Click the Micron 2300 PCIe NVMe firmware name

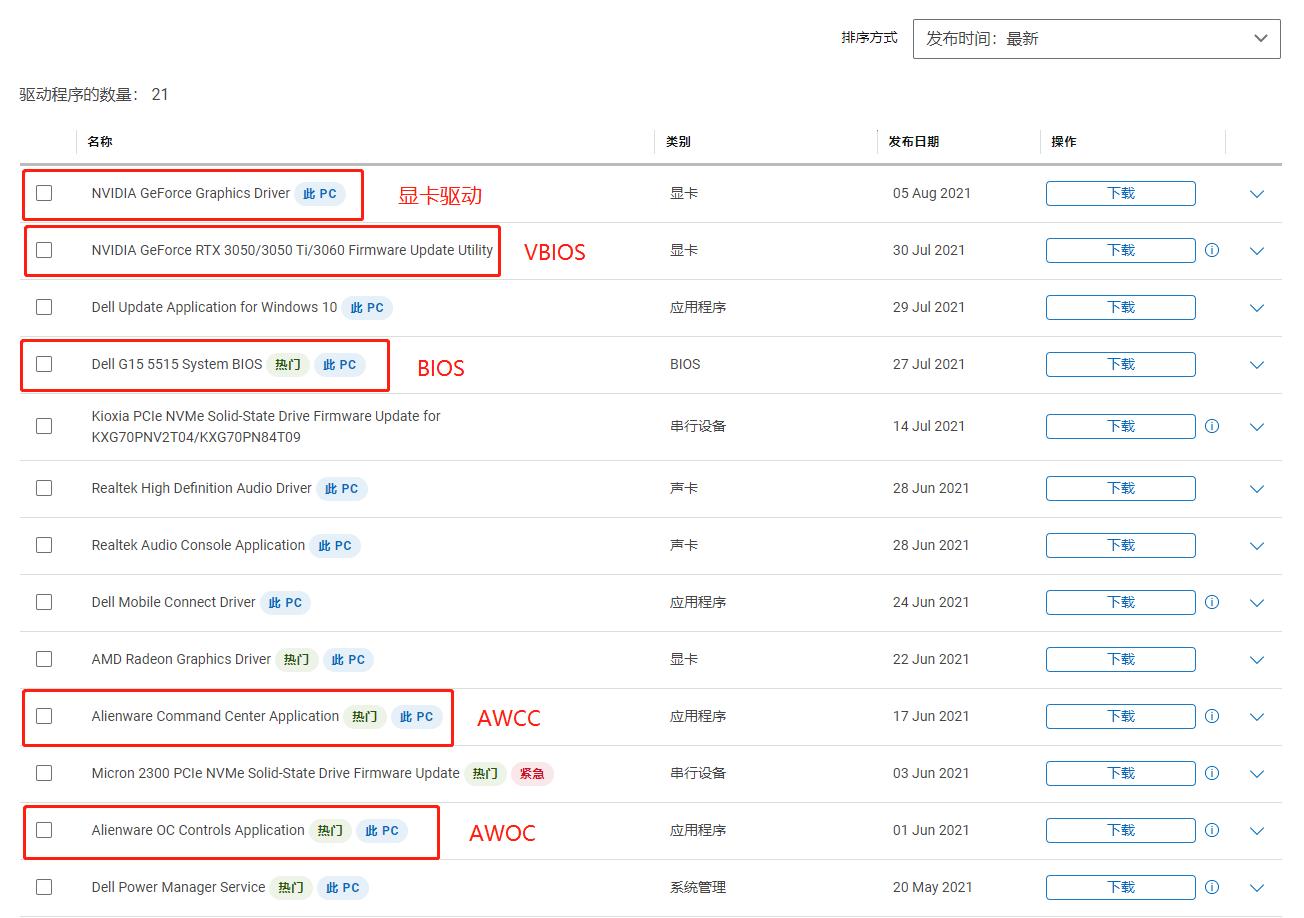click(275, 773)
